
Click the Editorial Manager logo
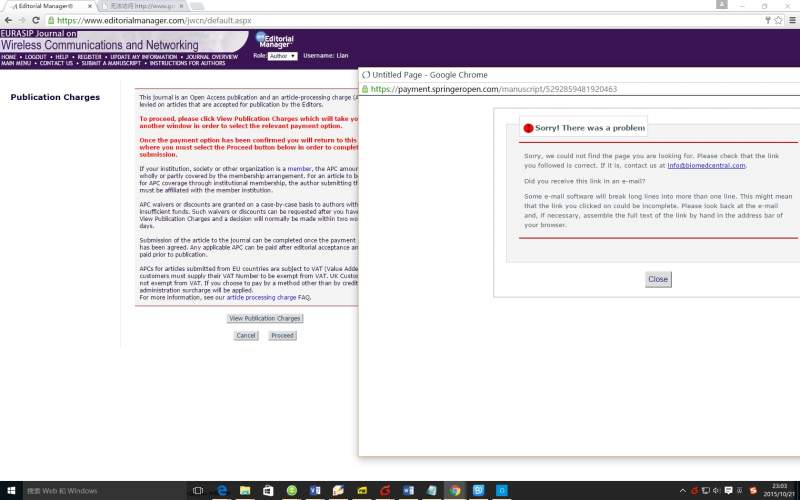point(274,41)
